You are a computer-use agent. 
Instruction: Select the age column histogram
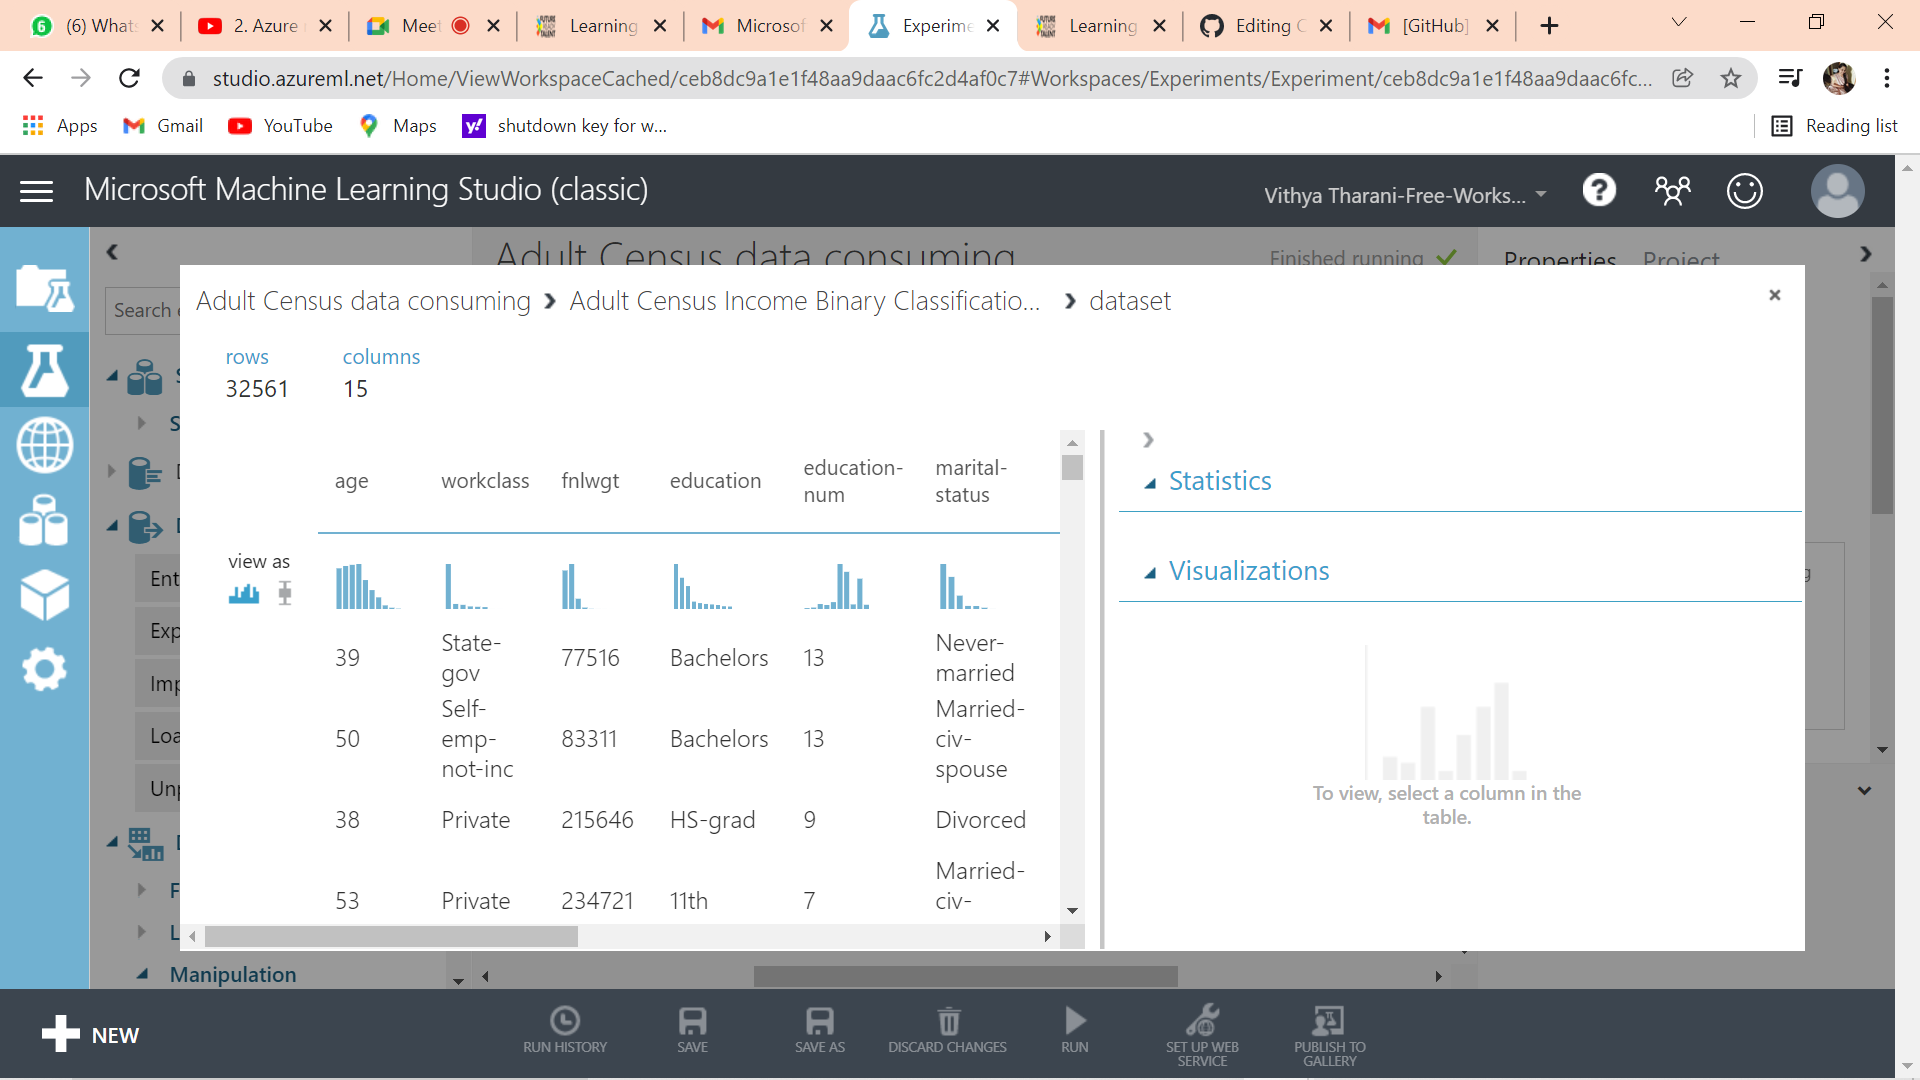pos(367,585)
